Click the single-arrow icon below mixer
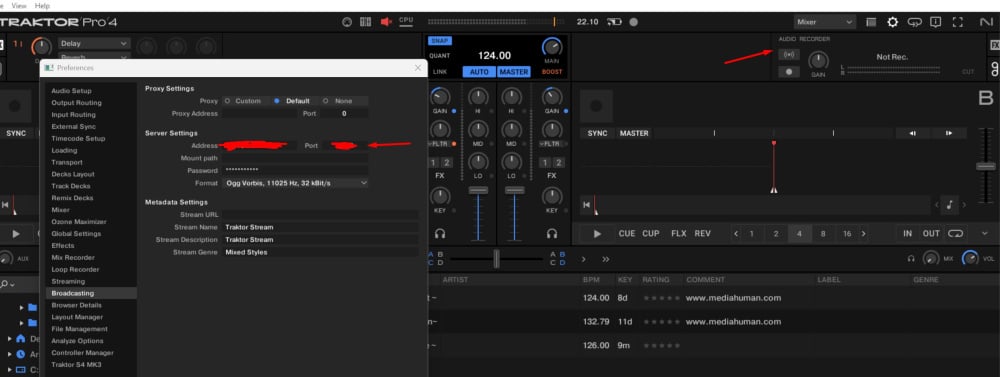This screenshot has height=377, width=1000. (584, 259)
